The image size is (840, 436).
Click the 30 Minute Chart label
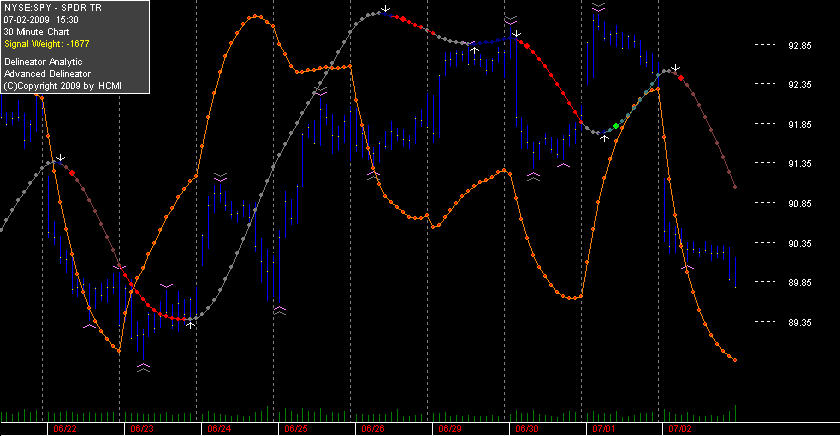click(x=36, y=32)
